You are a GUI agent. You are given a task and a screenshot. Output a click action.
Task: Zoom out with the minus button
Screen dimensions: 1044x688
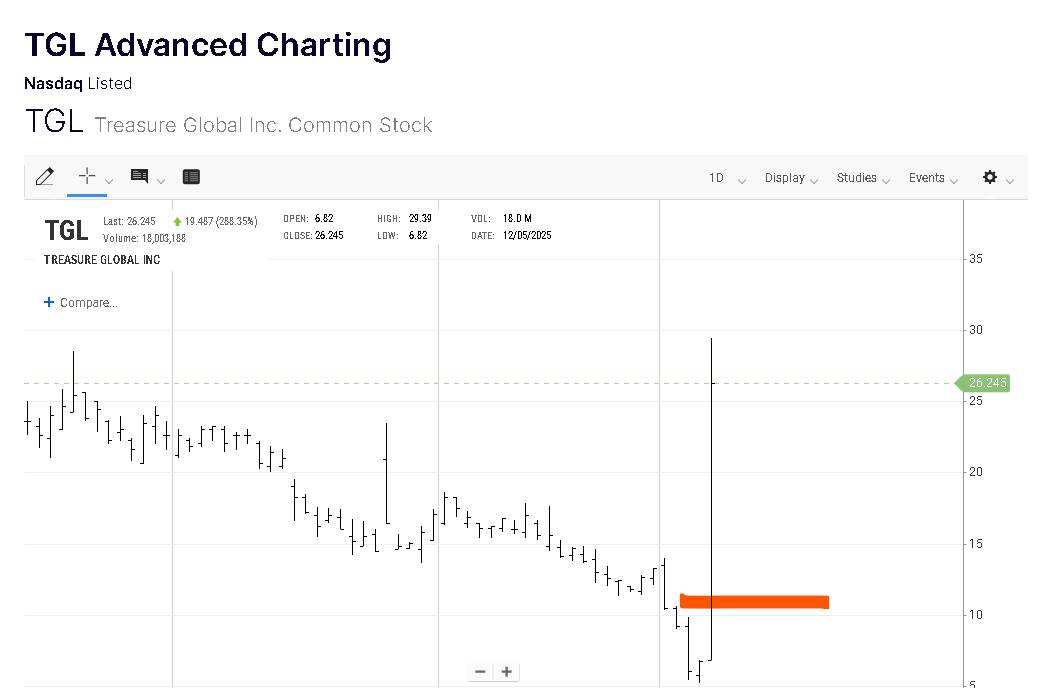tap(481, 671)
